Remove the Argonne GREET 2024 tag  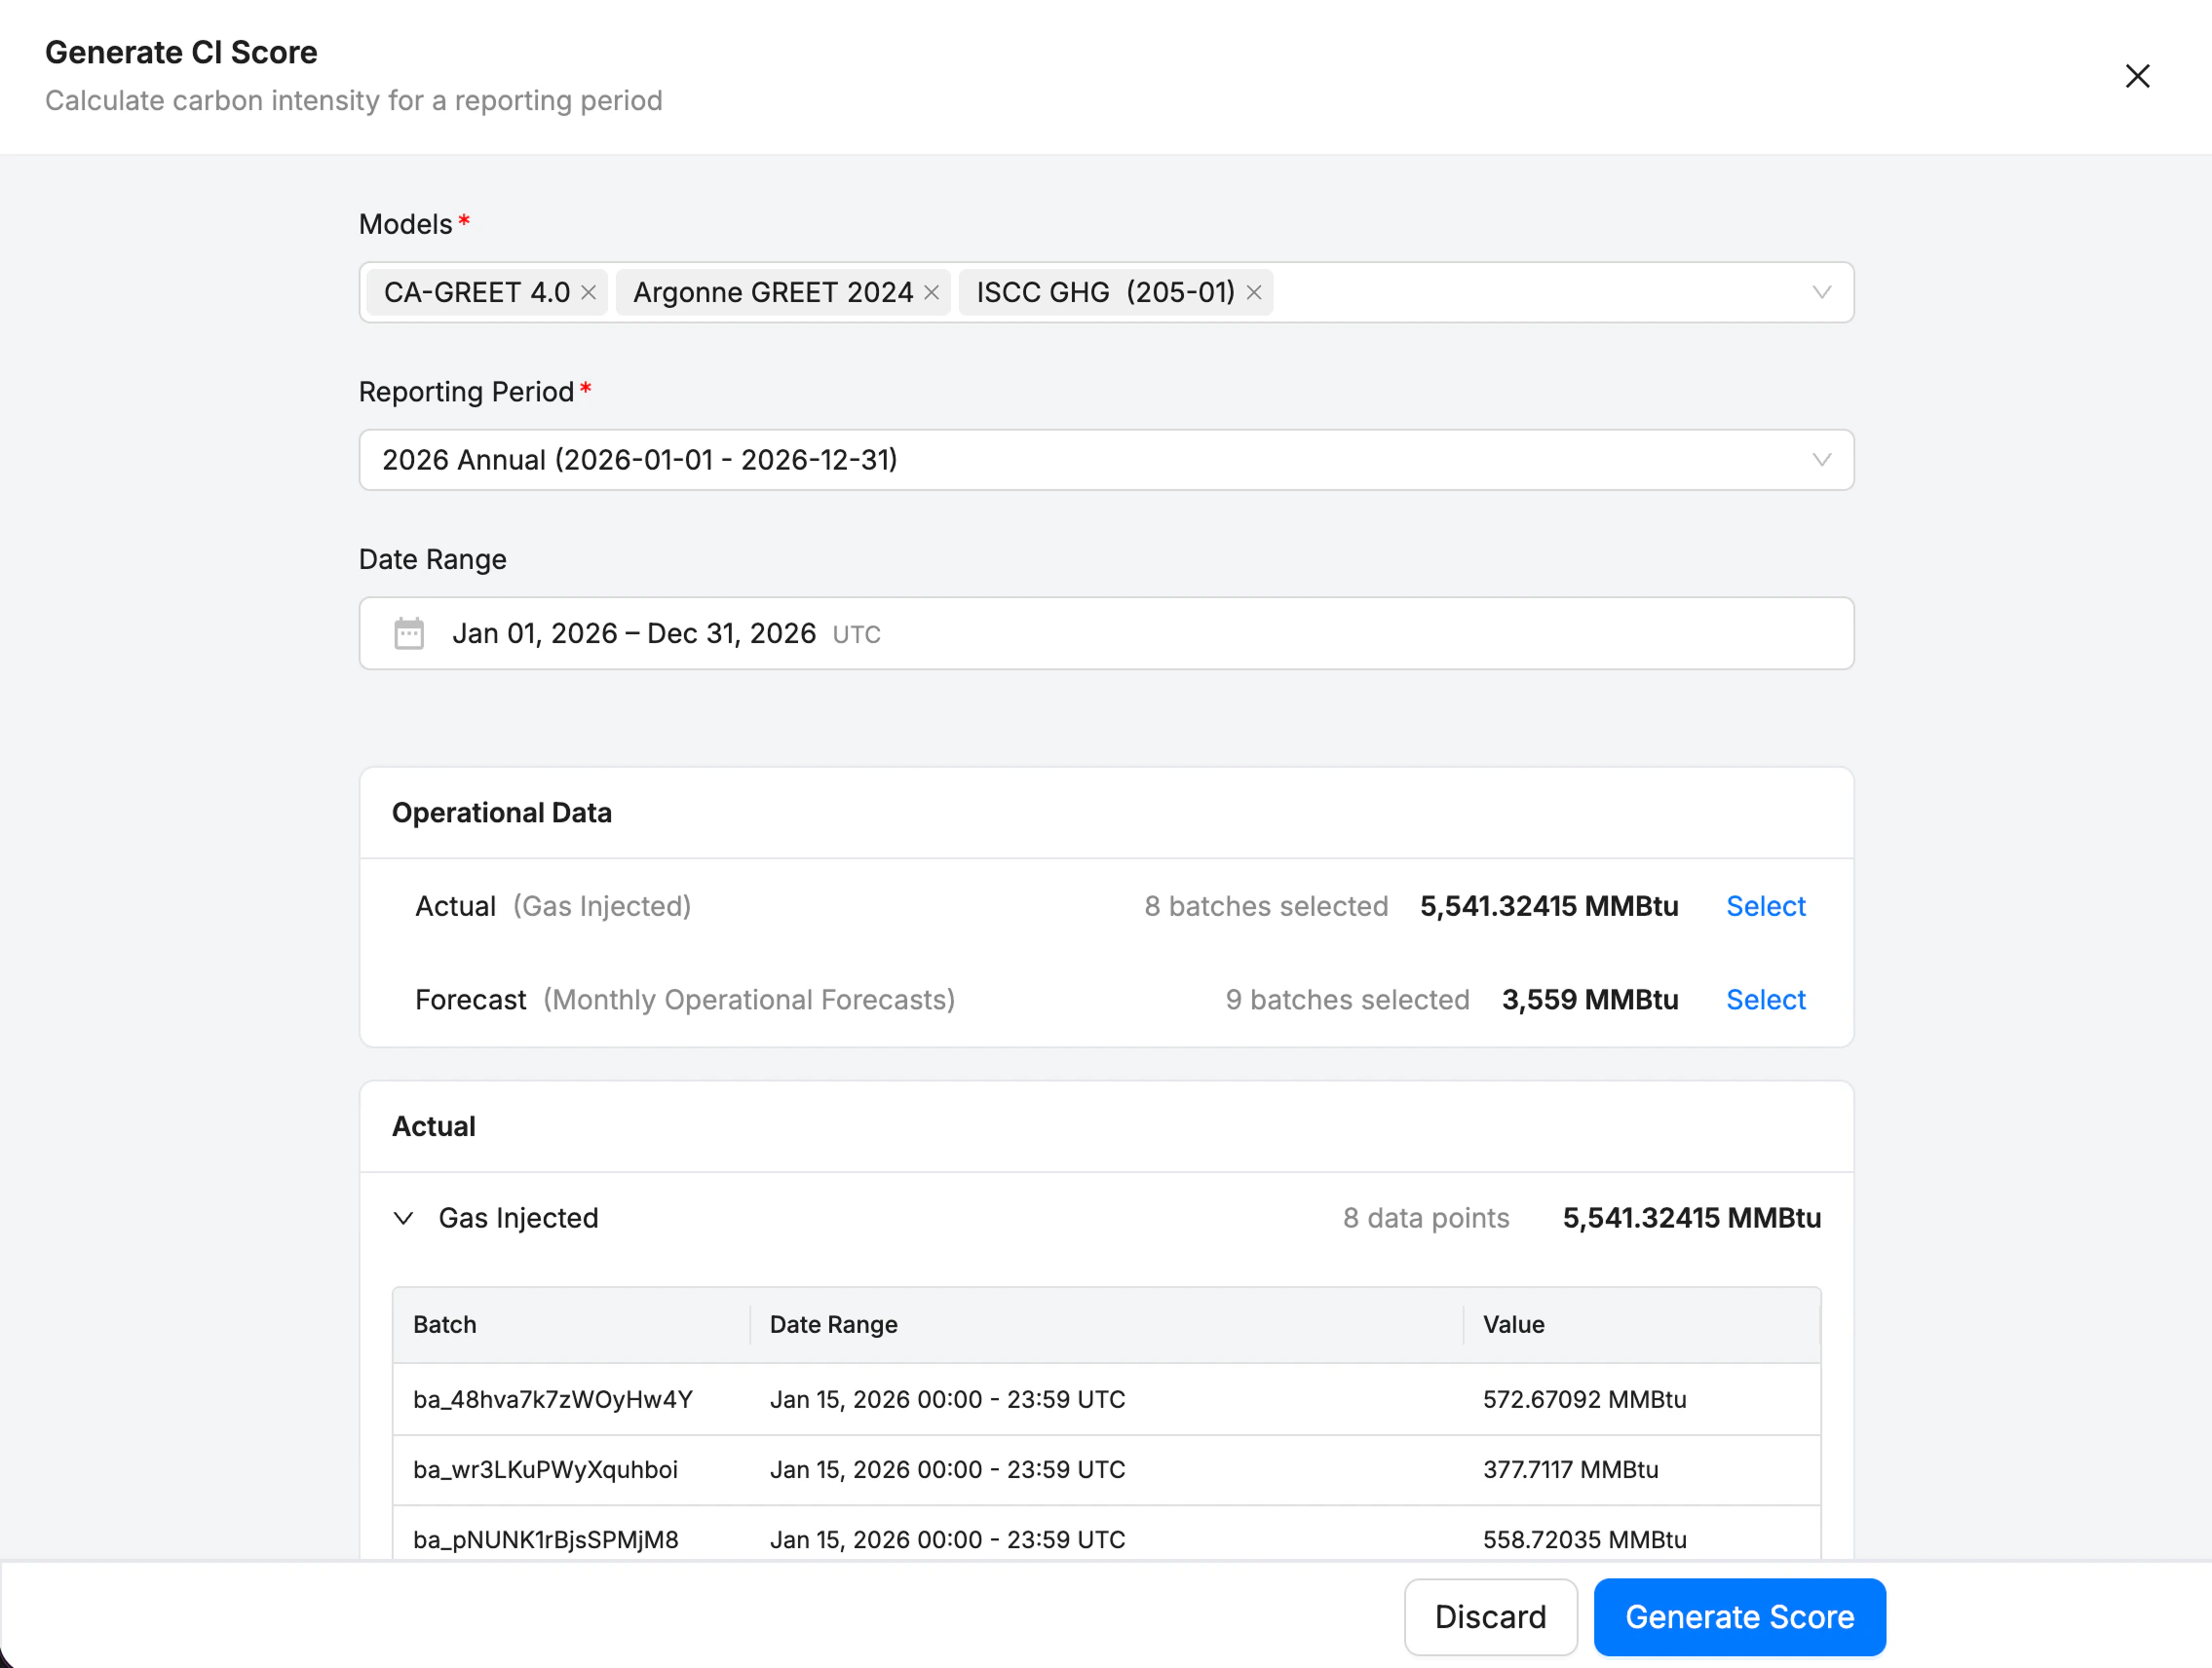[x=931, y=292]
